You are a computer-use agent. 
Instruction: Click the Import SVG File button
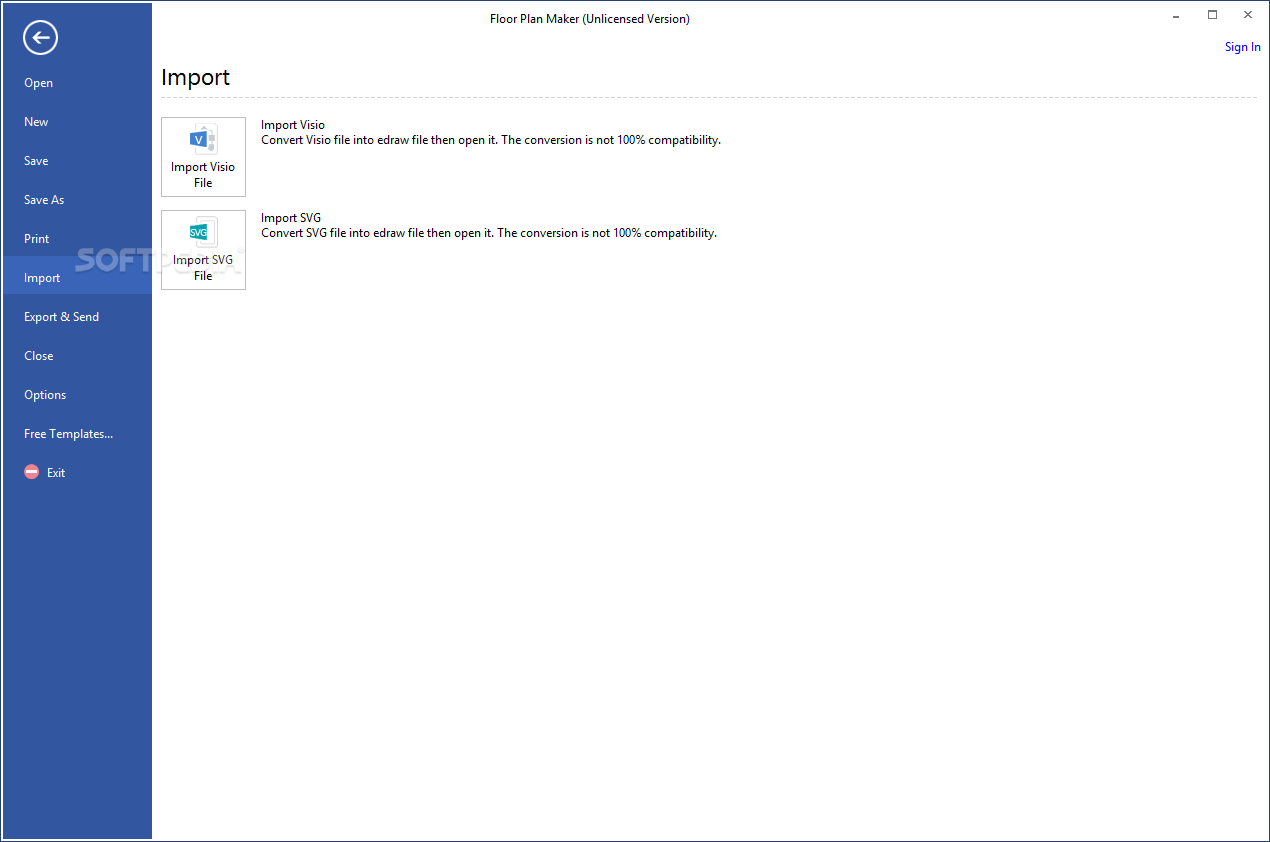tap(203, 250)
